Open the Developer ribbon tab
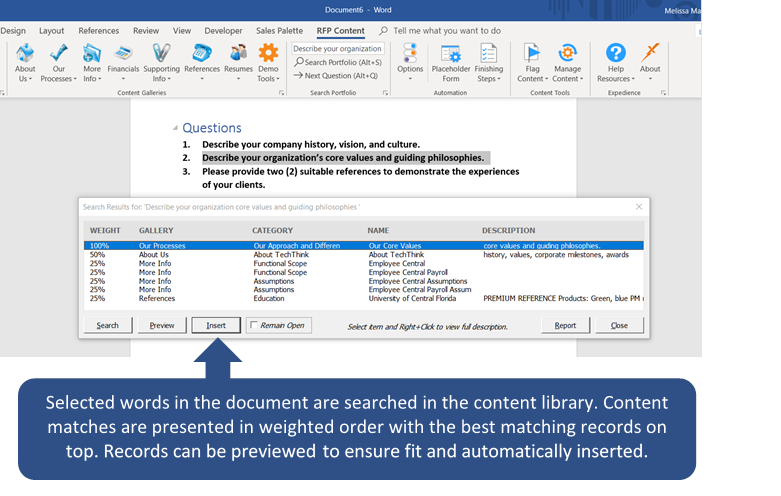Screen dimensions: 781x496 click(223, 31)
